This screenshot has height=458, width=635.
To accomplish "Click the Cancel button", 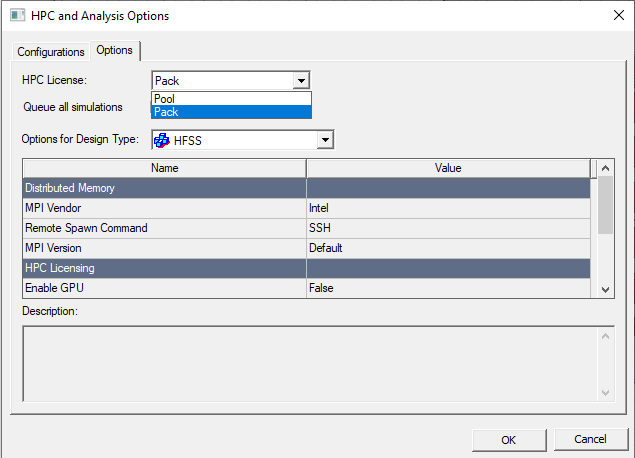I will (x=589, y=439).
